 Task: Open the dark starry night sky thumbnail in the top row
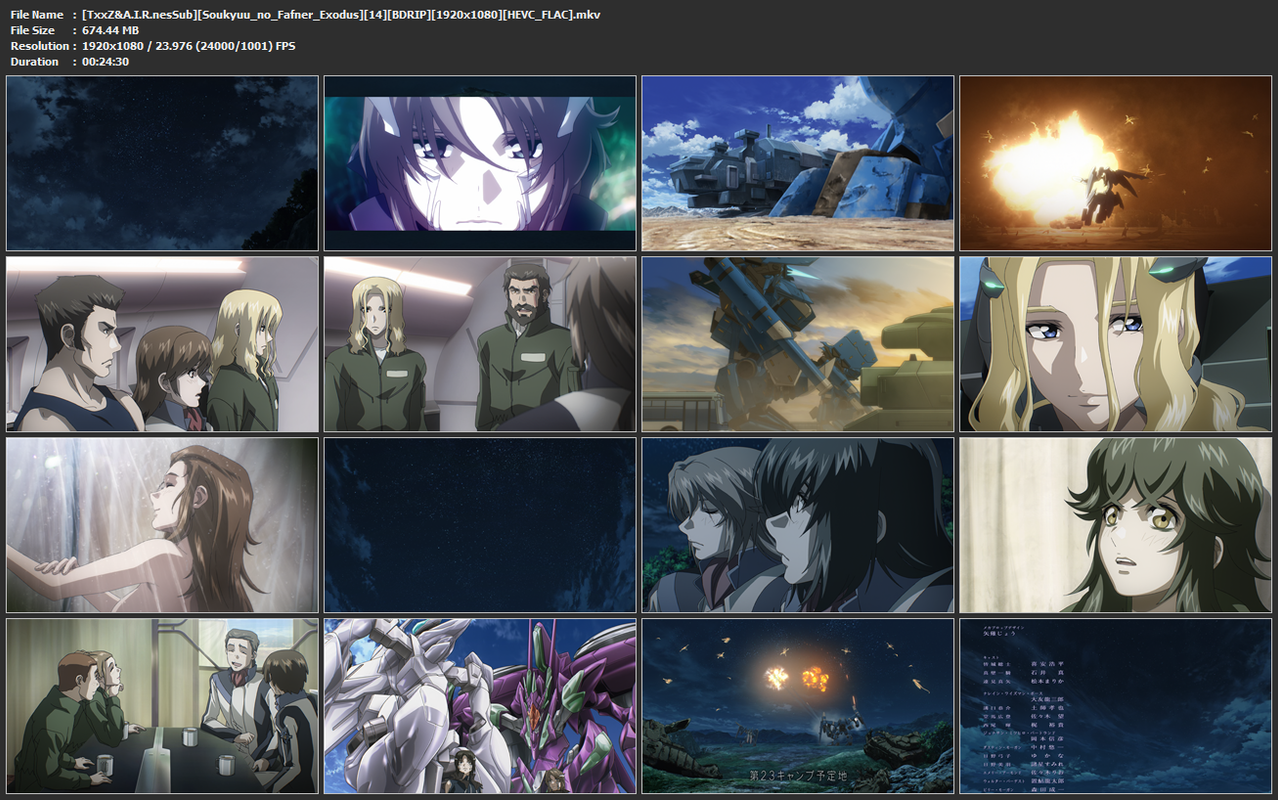(162, 163)
